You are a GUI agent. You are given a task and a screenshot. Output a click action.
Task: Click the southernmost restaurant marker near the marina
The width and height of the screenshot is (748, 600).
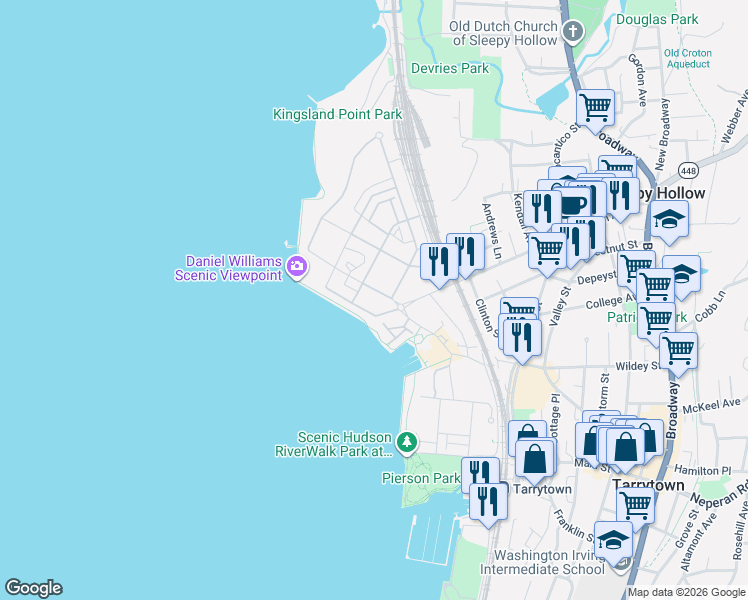coord(488,502)
